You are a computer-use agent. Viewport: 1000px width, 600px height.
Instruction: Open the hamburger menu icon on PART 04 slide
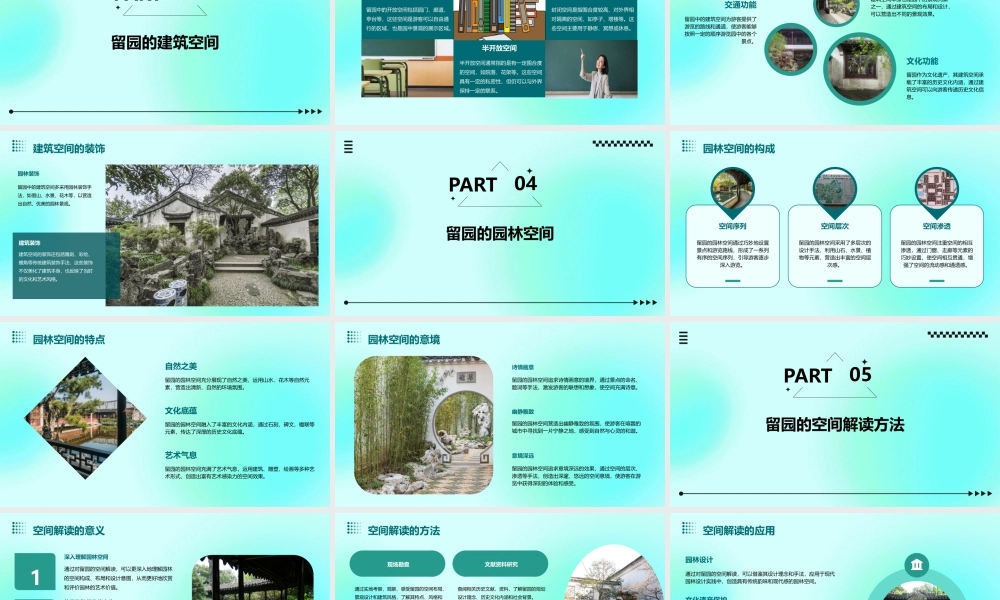coord(348,147)
